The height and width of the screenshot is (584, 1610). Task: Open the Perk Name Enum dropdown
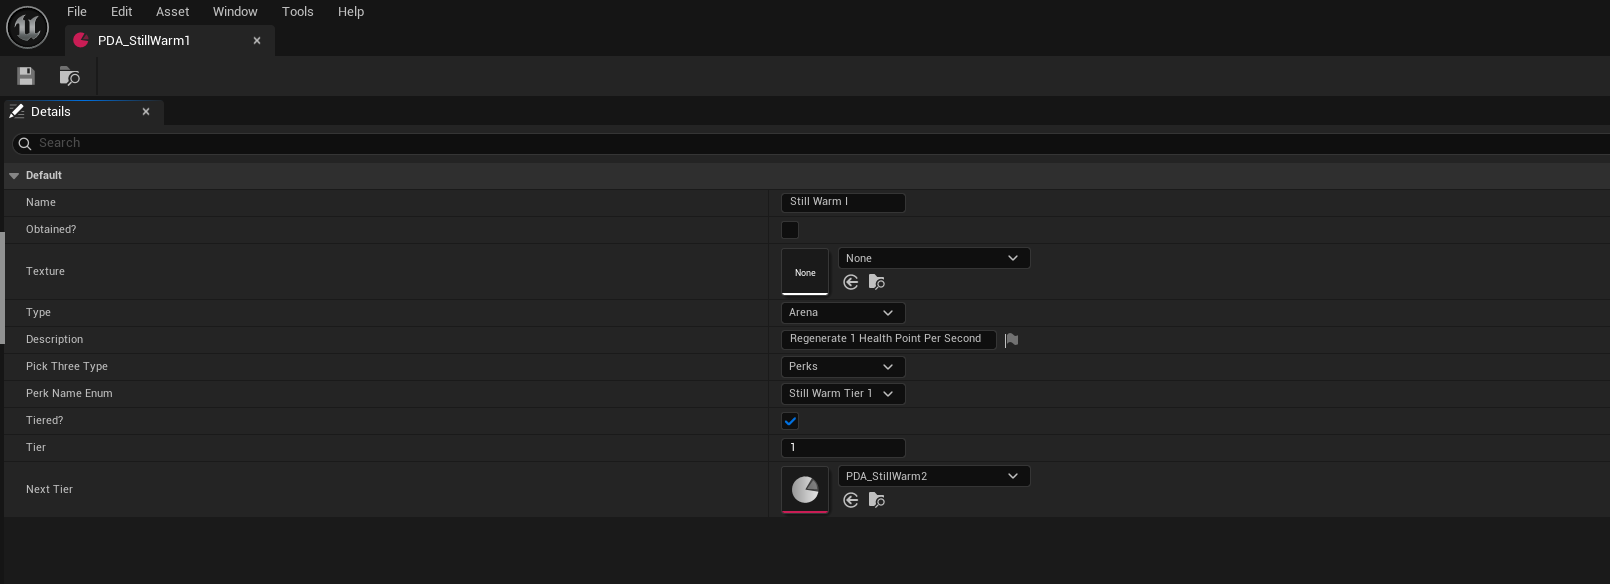(x=843, y=394)
